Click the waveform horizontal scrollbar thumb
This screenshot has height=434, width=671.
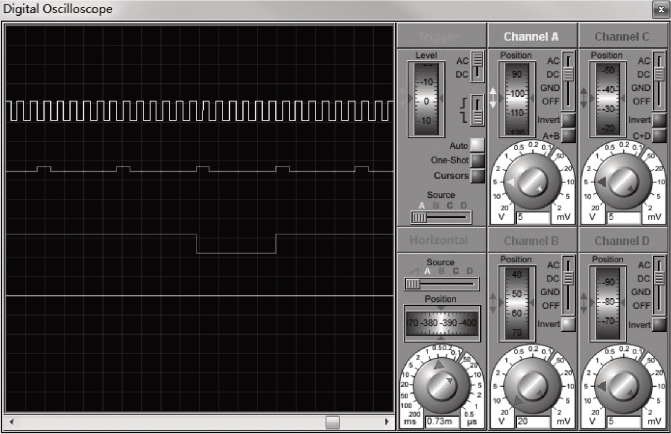(x=333, y=422)
